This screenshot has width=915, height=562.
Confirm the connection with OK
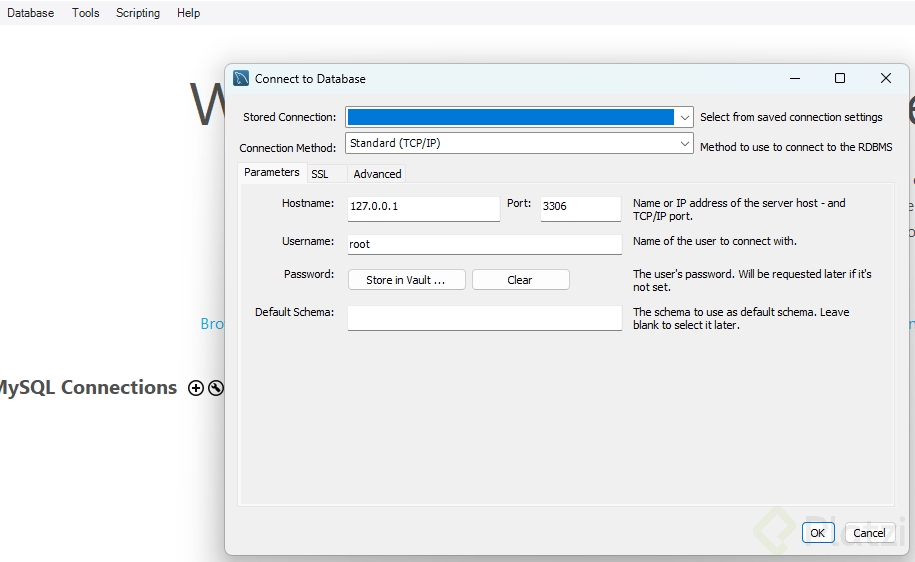[818, 533]
